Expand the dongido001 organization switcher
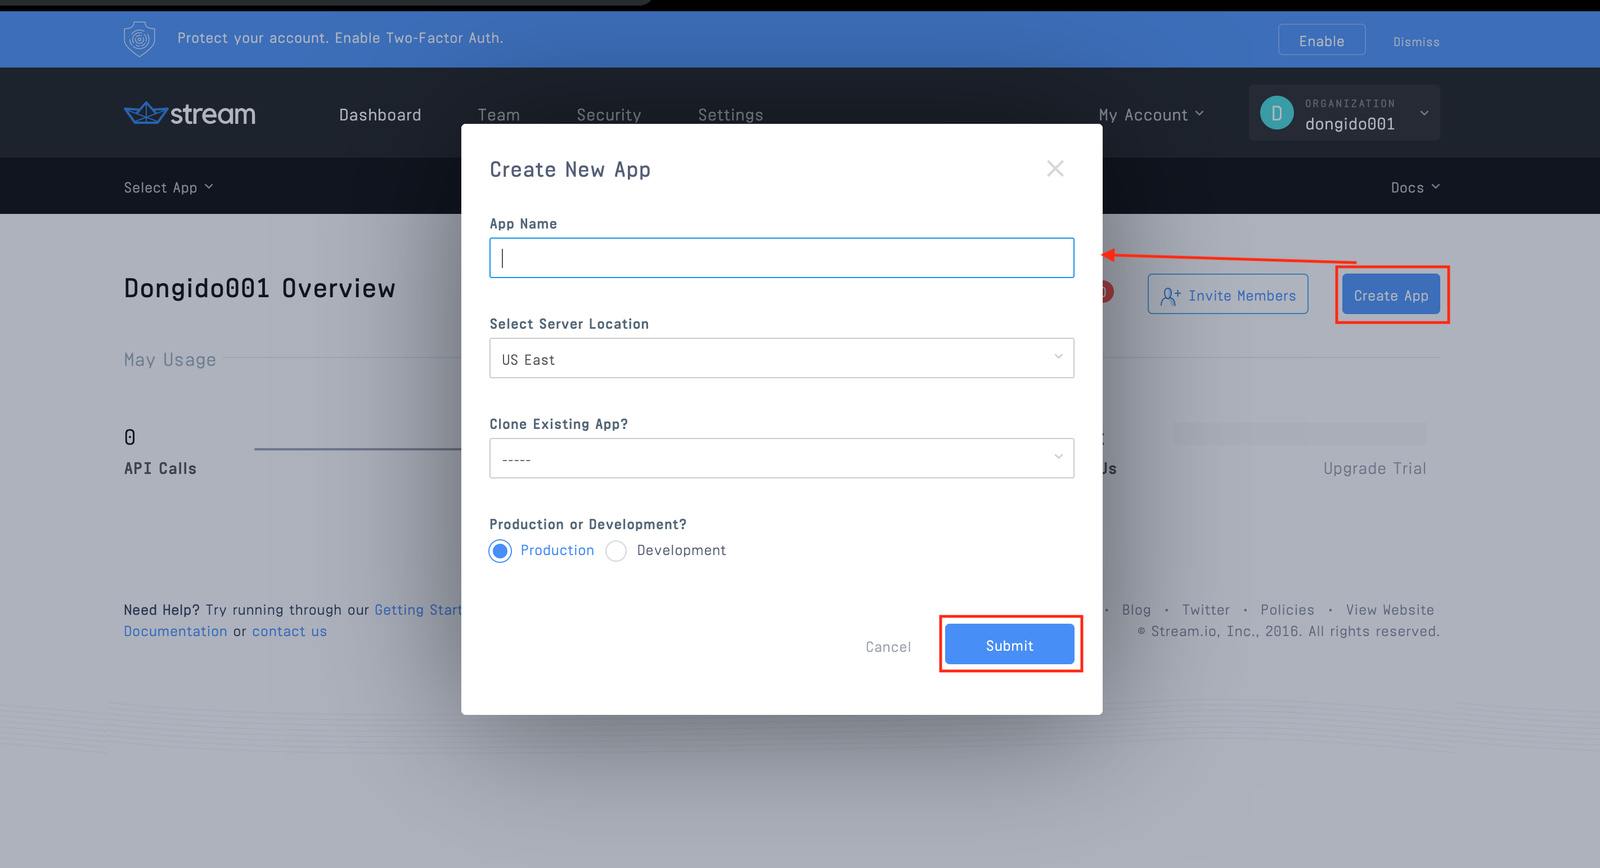 (1423, 113)
